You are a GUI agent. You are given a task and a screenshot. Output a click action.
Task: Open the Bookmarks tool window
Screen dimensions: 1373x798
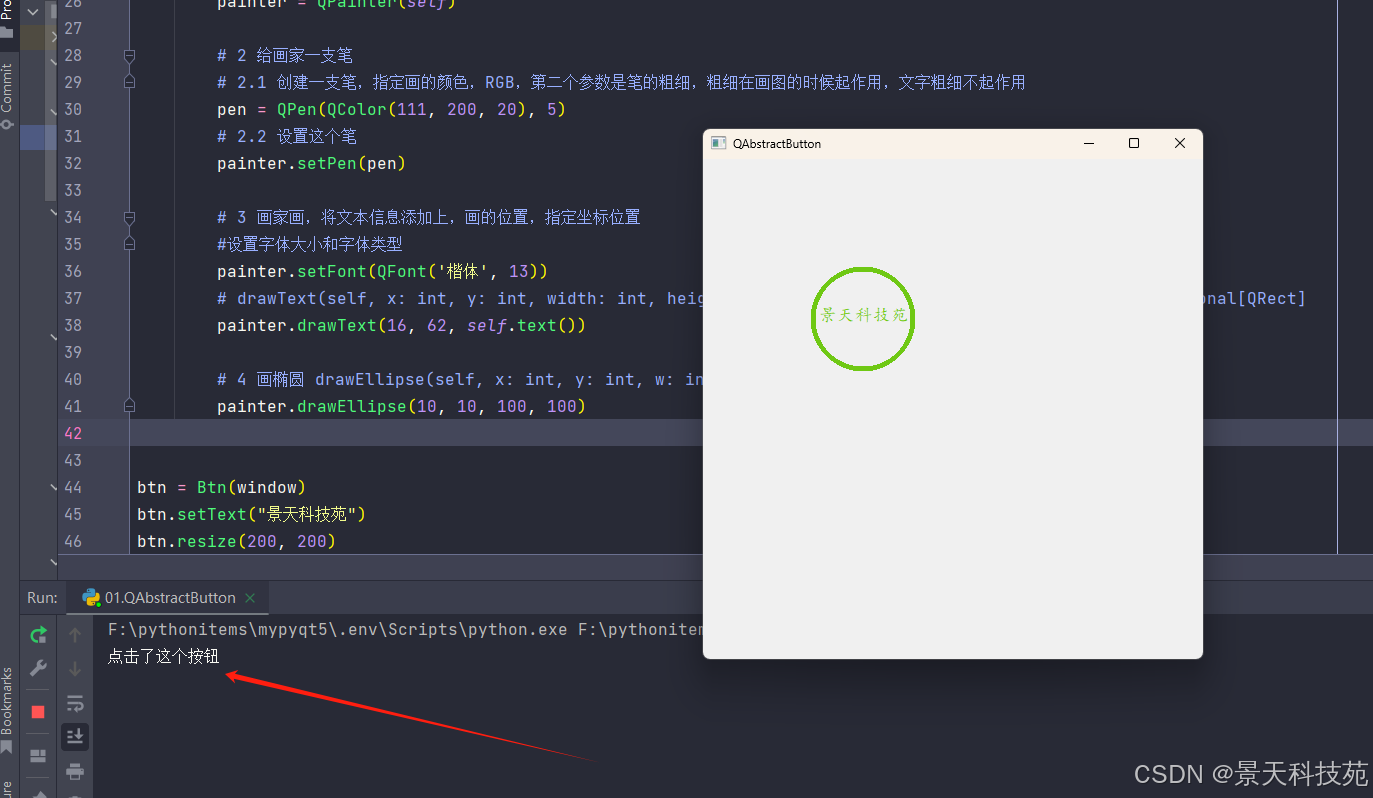pos(8,710)
